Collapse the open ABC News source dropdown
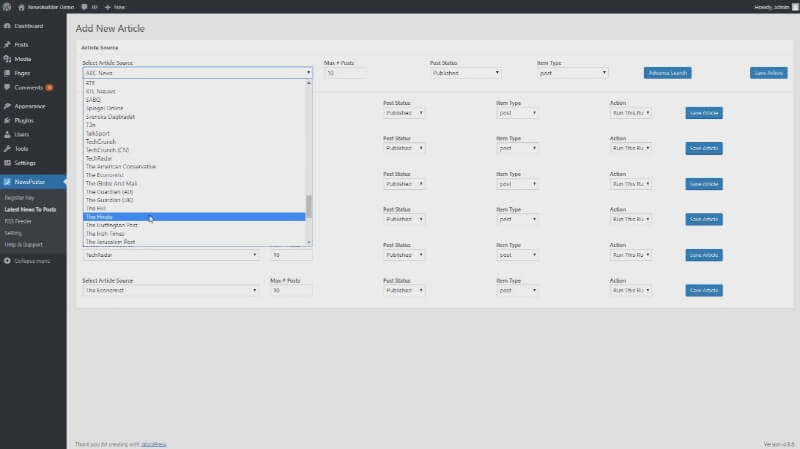Viewport: 800px width, 449px height. [x=197, y=73]
